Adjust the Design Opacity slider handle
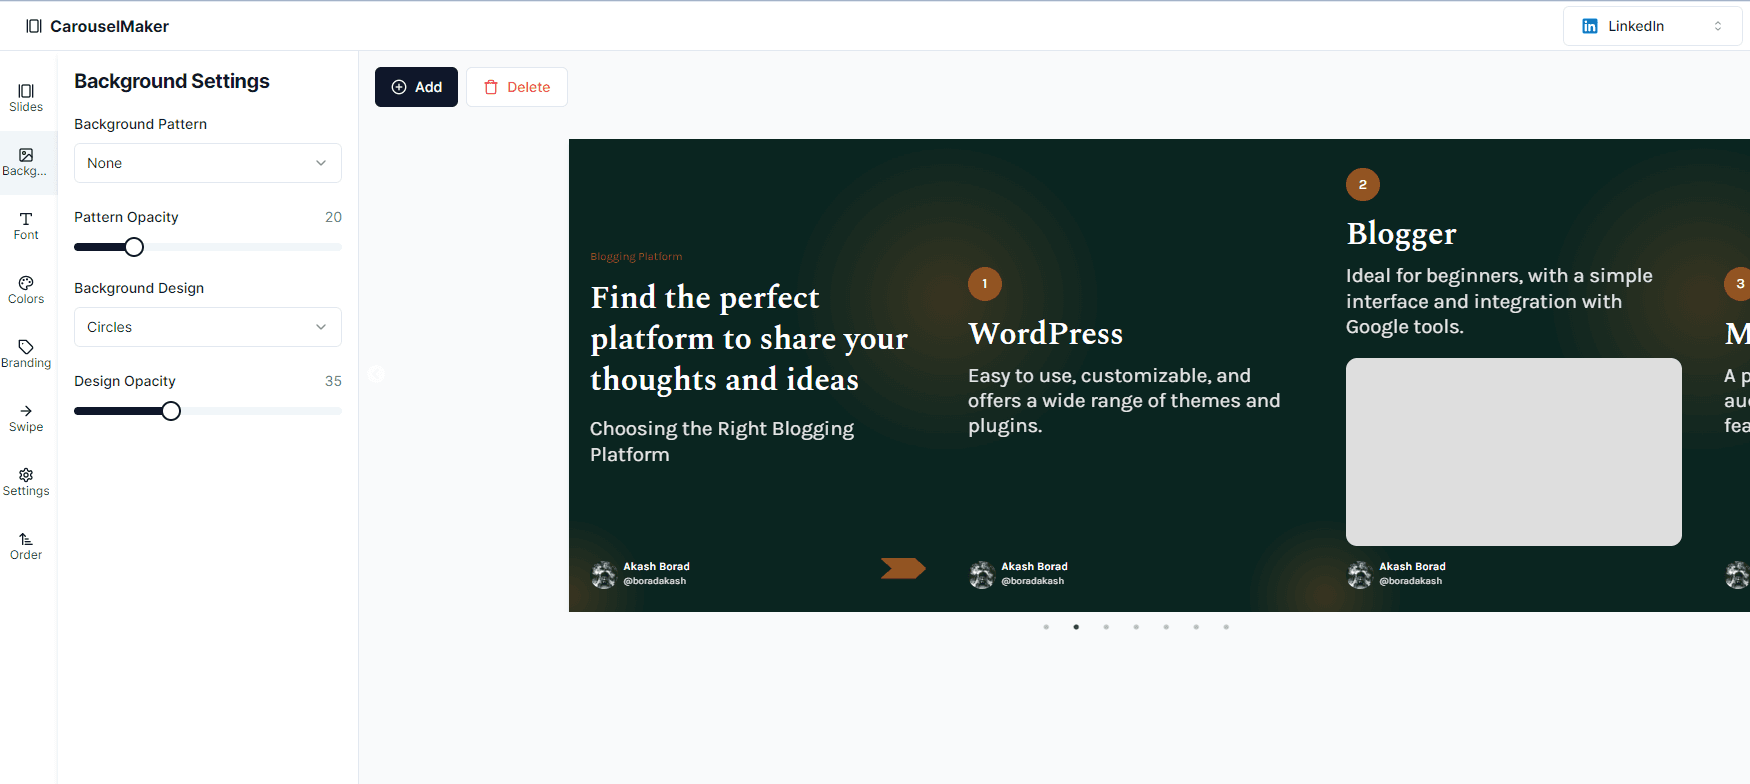Screen dimensions: 1750x784 point(171,411)
